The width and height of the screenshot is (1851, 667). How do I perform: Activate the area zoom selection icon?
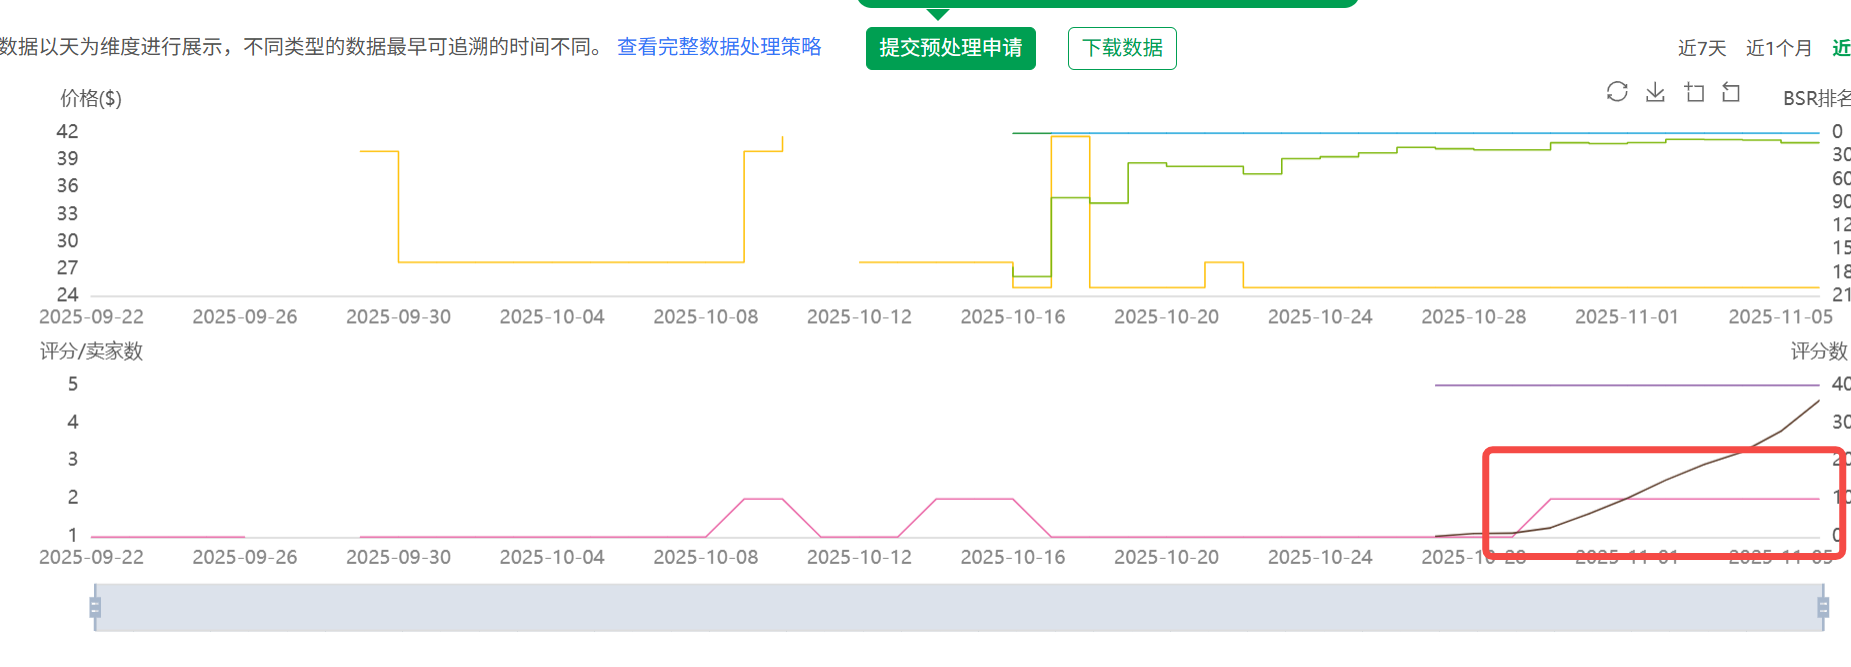pyautogui.click(x=1694, y=92)
